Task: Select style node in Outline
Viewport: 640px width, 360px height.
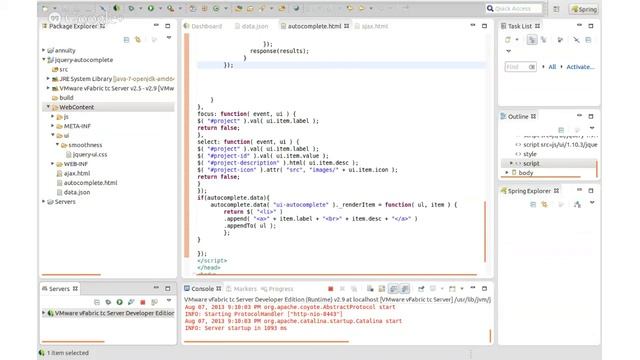Action: point(530,154)
